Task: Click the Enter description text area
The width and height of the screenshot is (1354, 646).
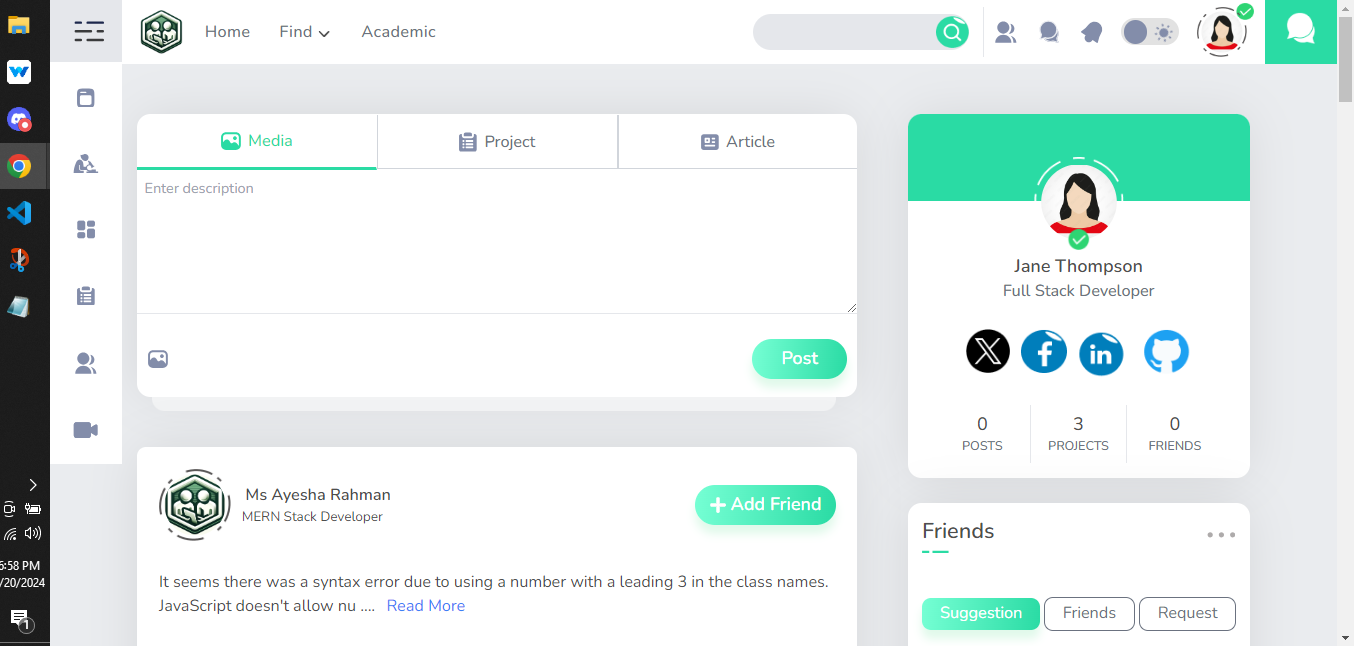Action: [x=497, y=241]
